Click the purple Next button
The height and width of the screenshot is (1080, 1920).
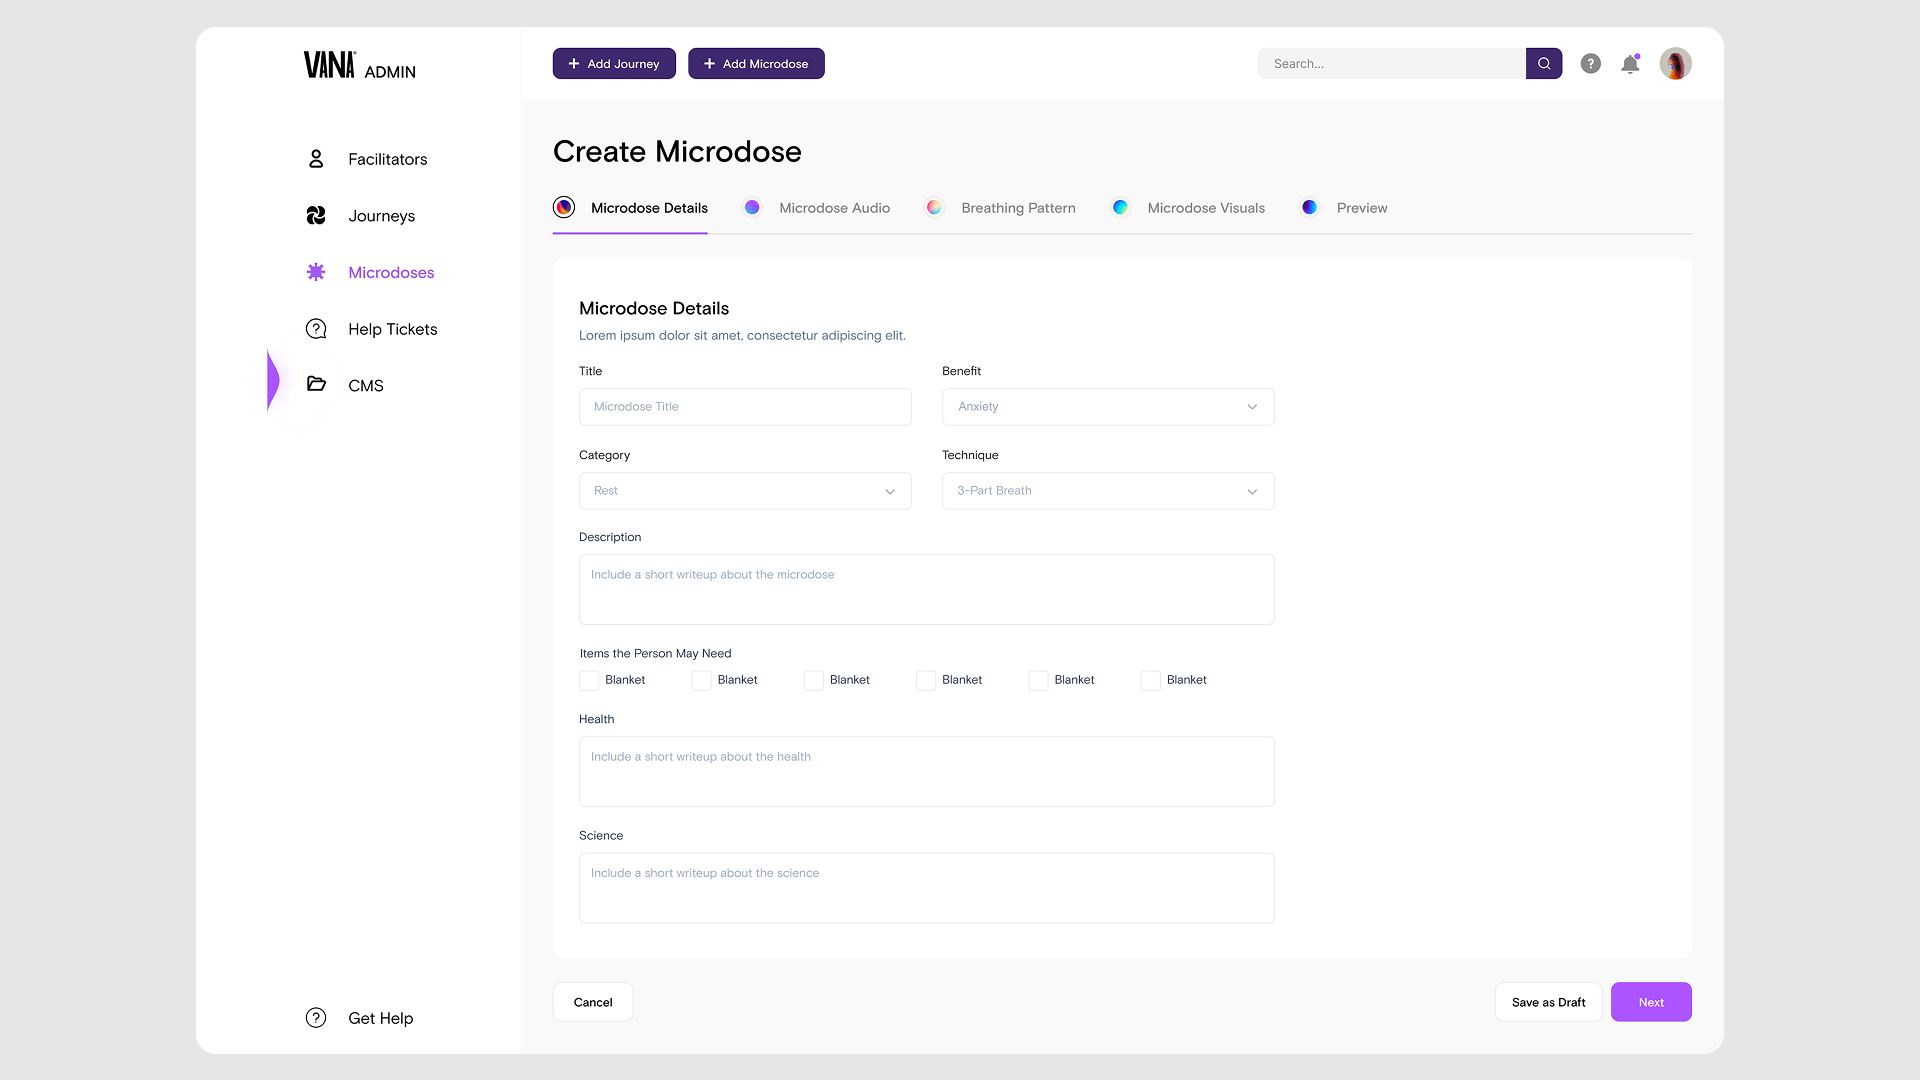tap(1651, 1002)
